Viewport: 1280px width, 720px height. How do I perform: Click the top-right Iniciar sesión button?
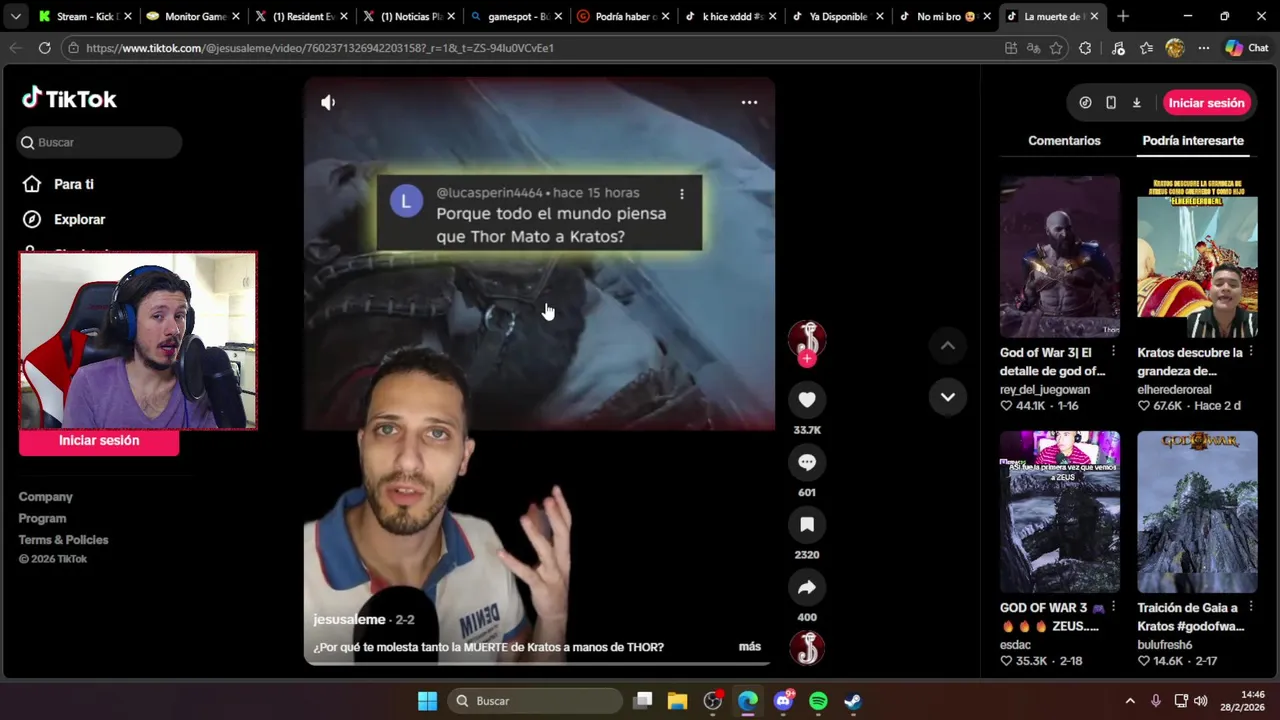point(1206,103)
